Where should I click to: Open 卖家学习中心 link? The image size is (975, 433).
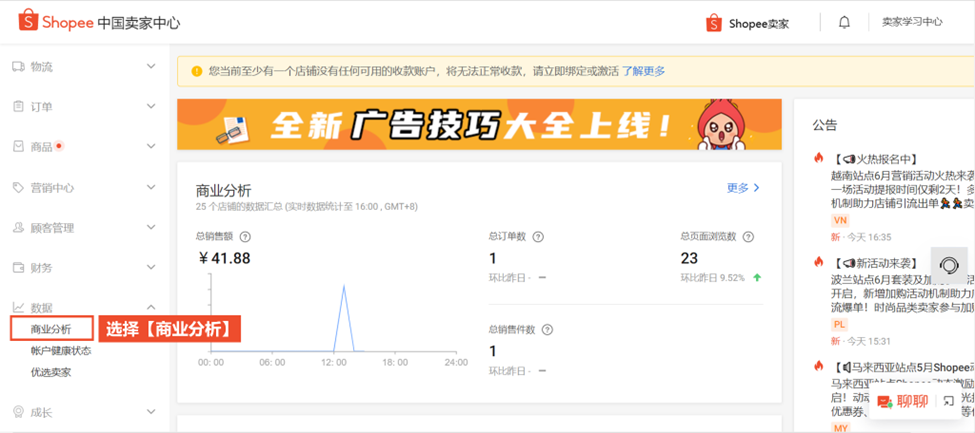(x=912, y=22)
